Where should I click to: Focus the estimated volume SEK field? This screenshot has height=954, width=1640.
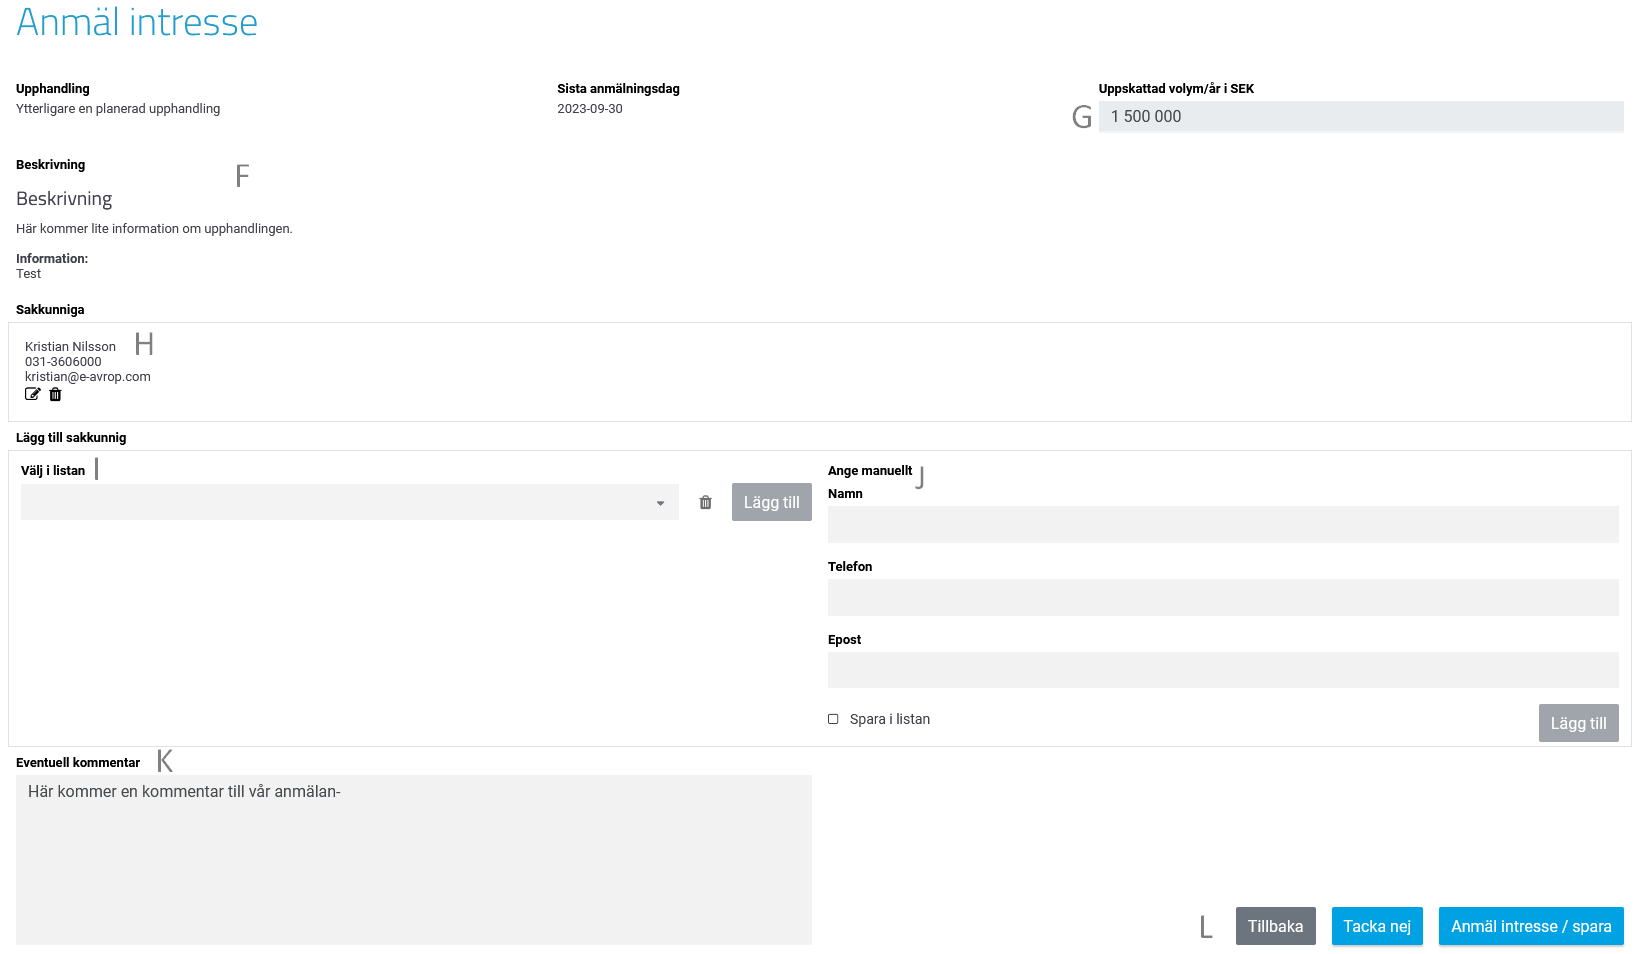click(1360, 116)
